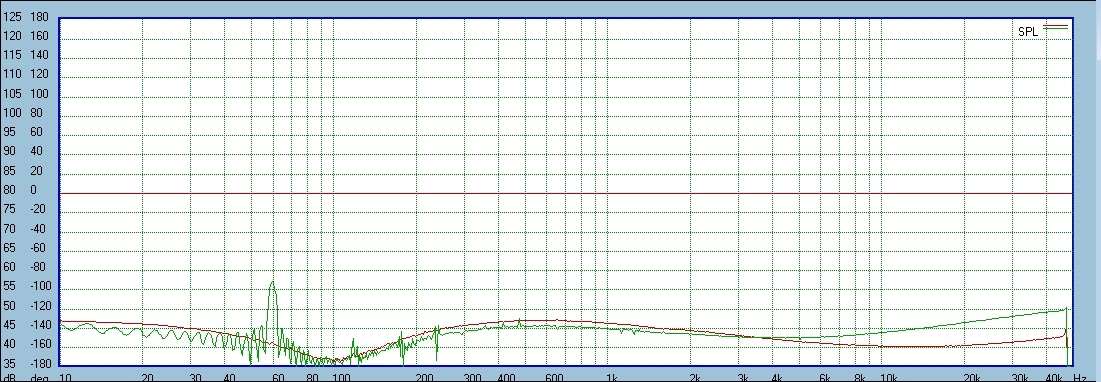Click the 40k frequency axis label
This screenshot has width=1101, height=382.
click(x=1054, y=377)
